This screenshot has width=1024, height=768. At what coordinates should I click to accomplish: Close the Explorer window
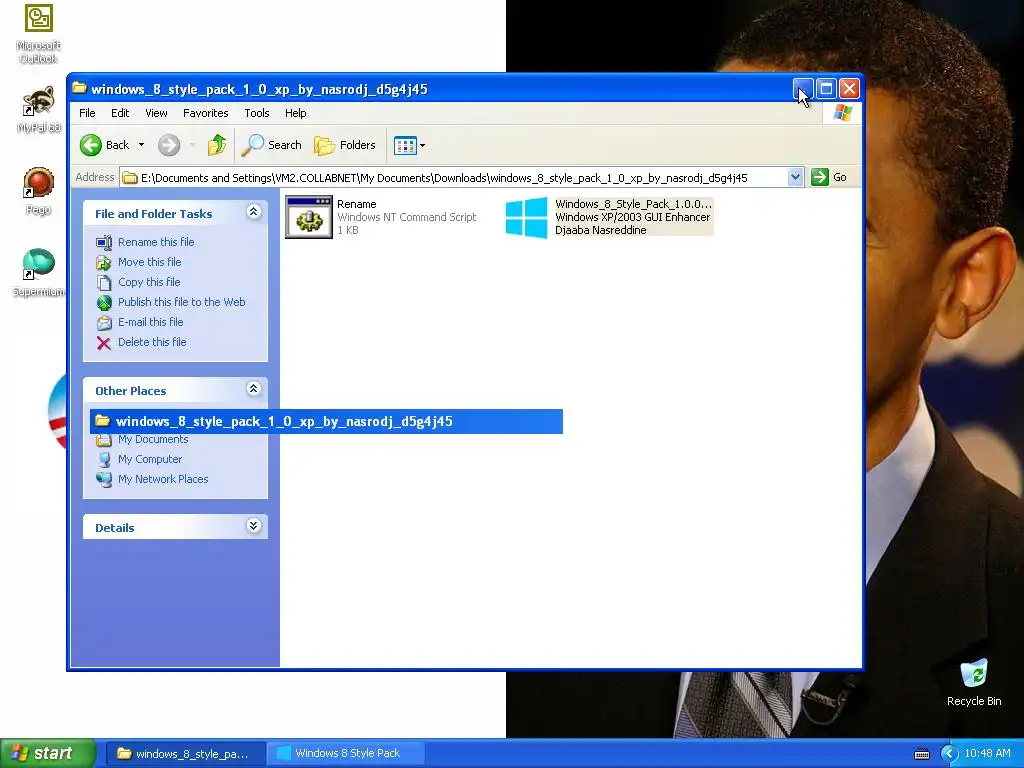[x=849, y=89]
